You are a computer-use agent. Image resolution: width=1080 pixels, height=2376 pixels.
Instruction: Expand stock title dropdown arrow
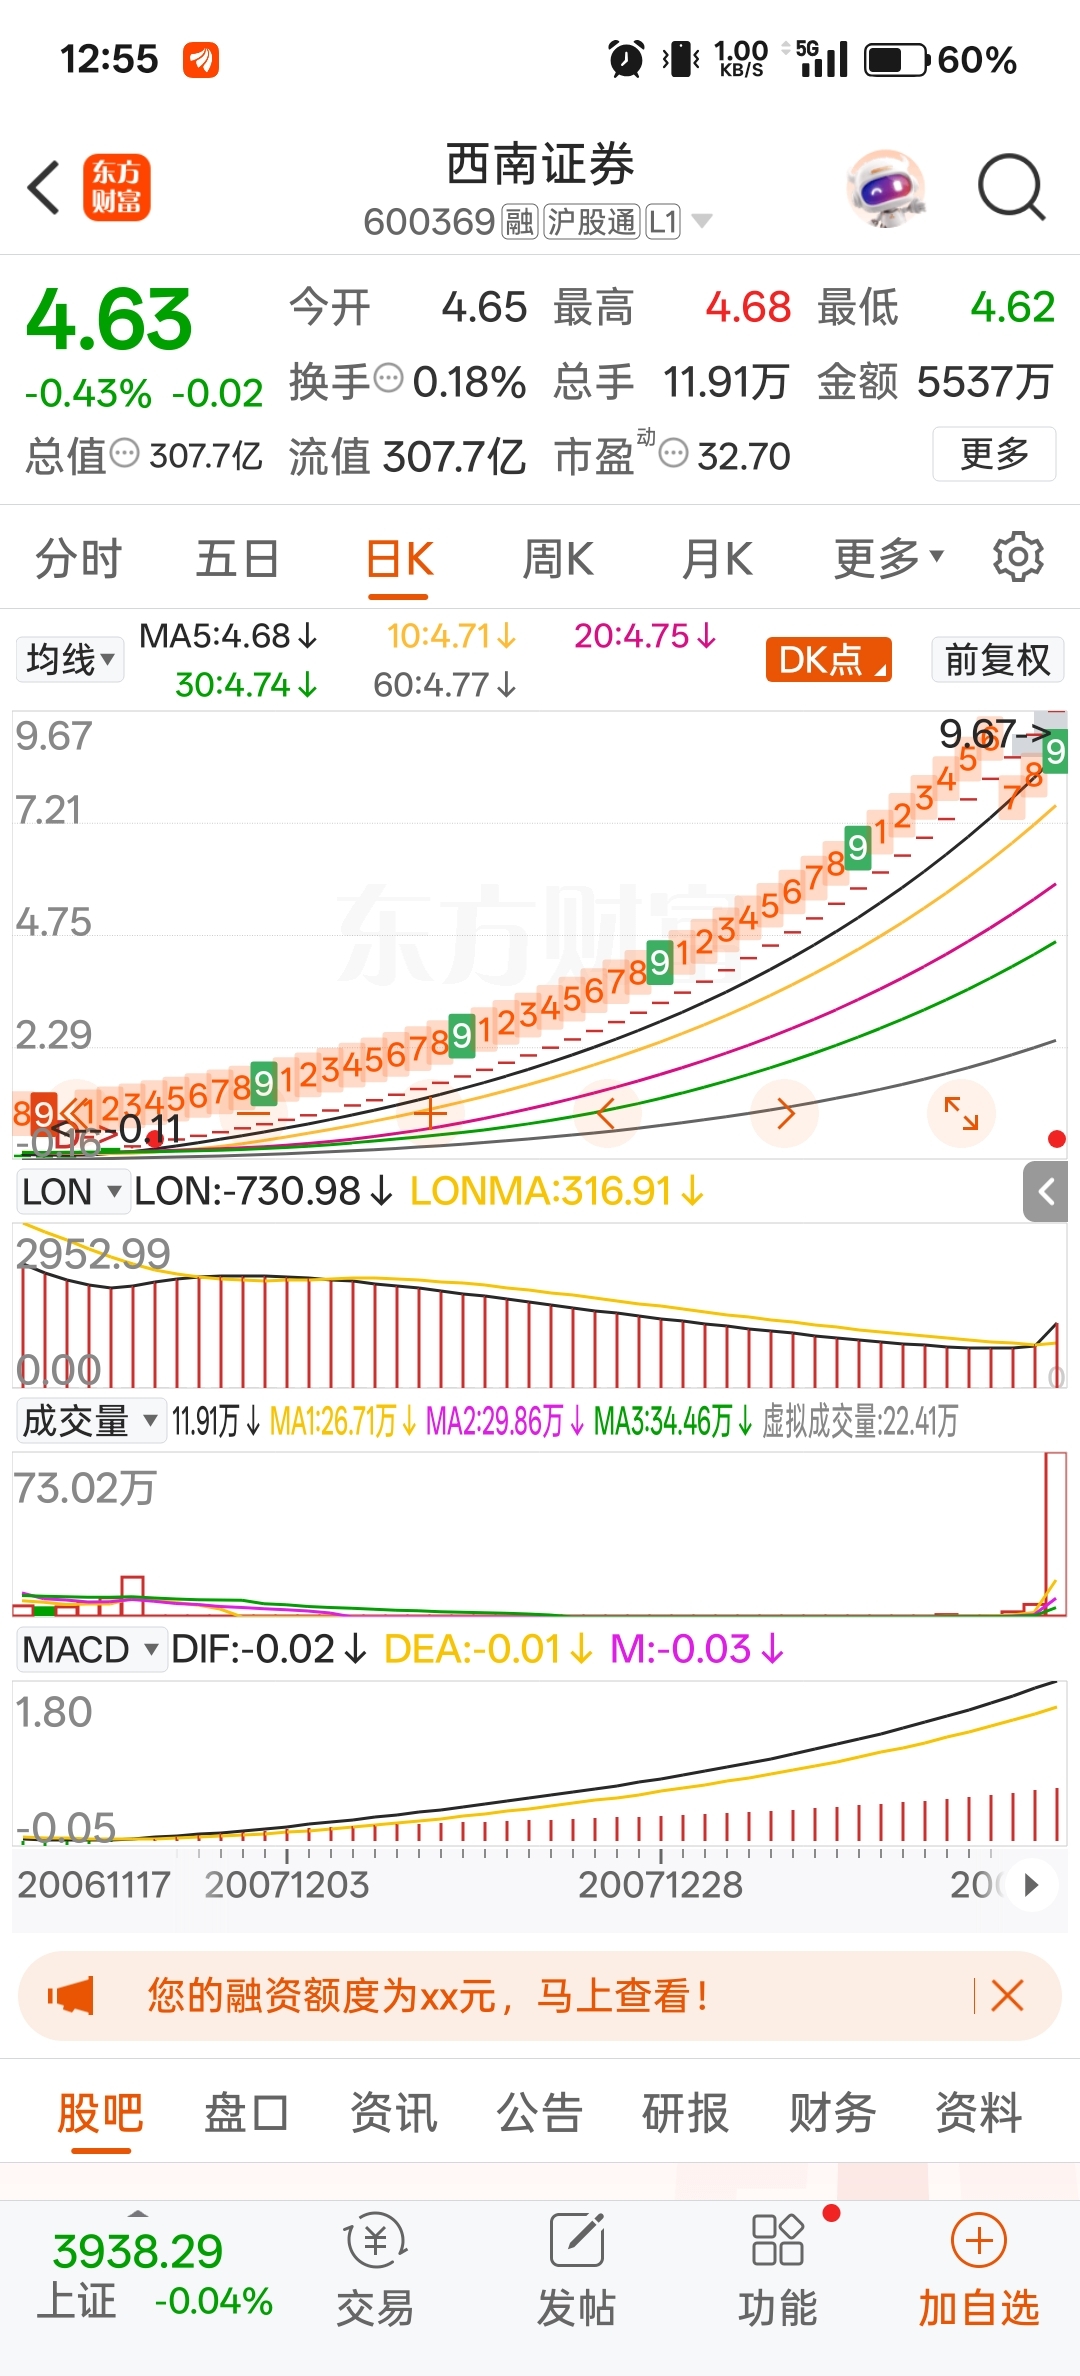tap(702, 221)
